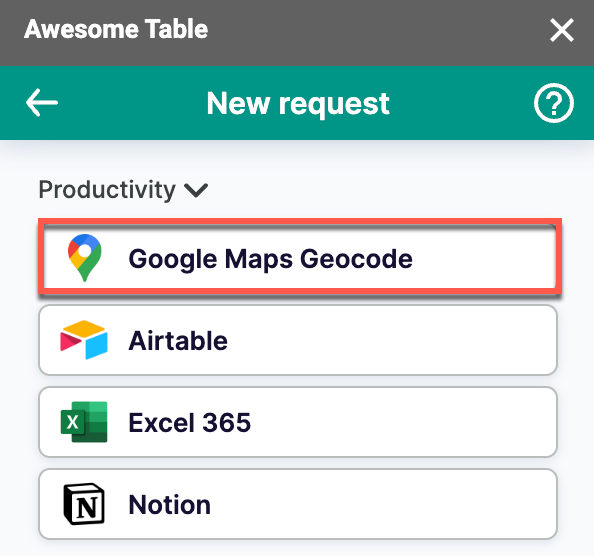Expand the Productivity category dropdown
The width and height of the screenshot is (594, 556).
(123, 190)
